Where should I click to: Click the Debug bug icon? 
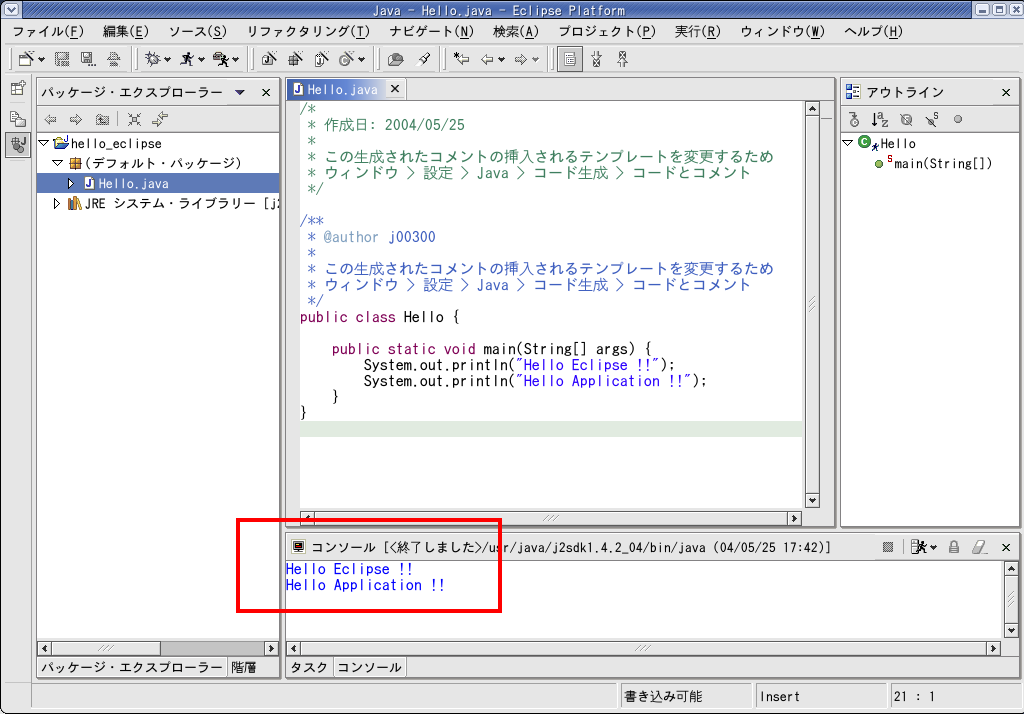pyautogui.click(x=153, y=59)
